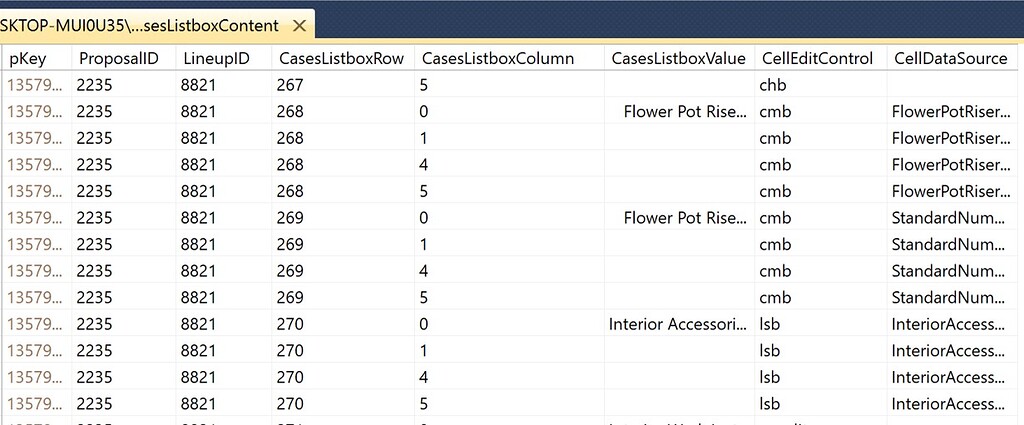The width and height of the screenshot is (1024, 425).
Task: Select "Flower Pot Rise..." value in row 269
Action: (684, 218)
